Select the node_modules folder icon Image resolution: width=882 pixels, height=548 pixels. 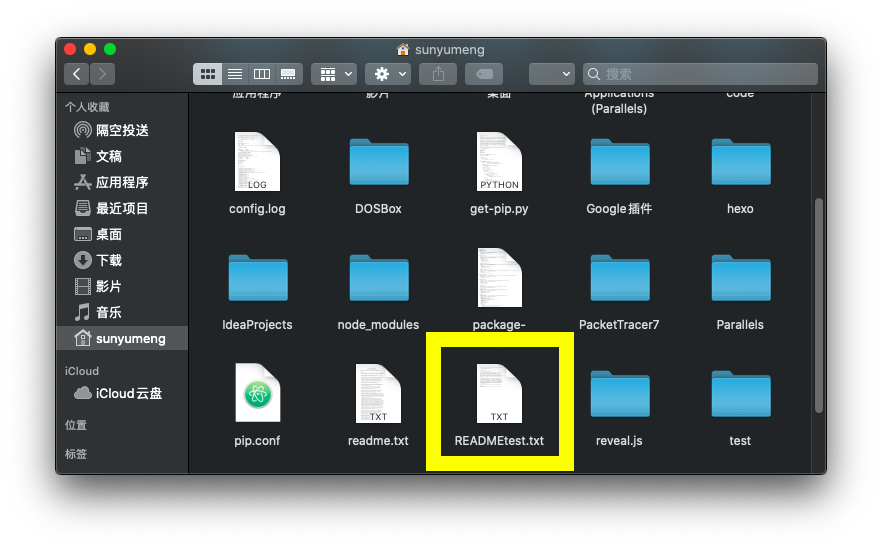click(379, 278)
